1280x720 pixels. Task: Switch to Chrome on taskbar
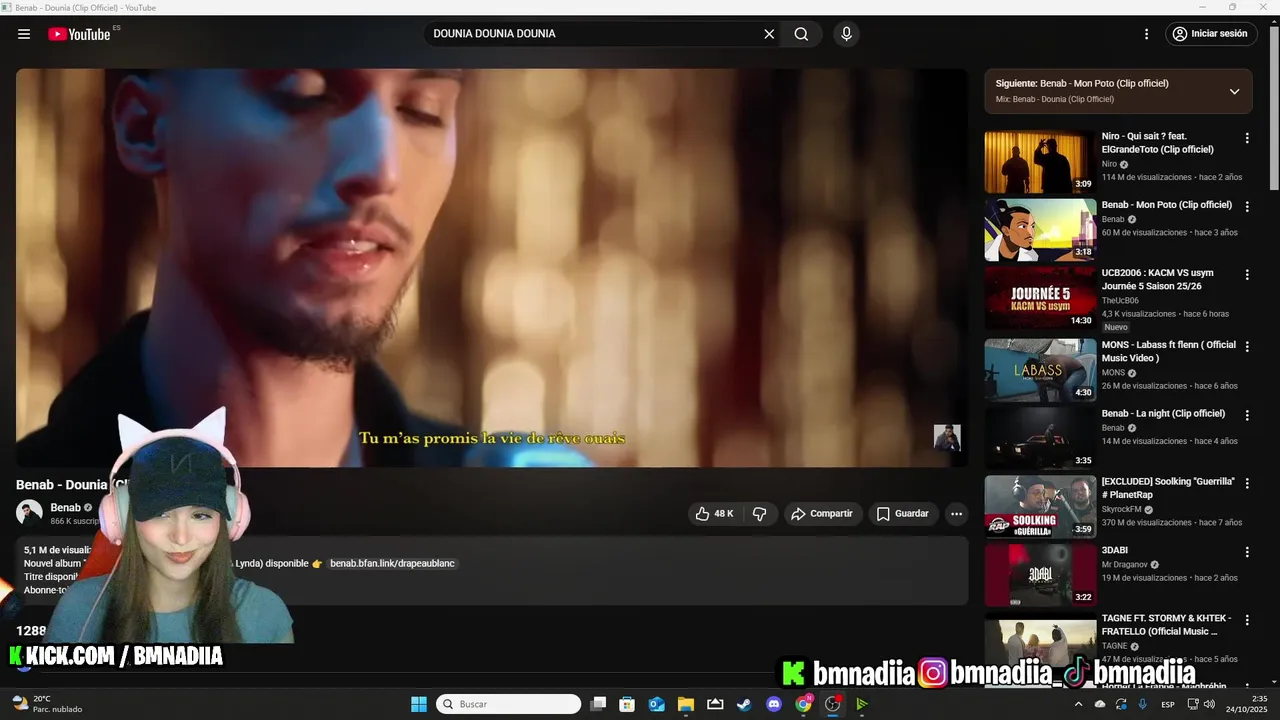coord(803,704)
